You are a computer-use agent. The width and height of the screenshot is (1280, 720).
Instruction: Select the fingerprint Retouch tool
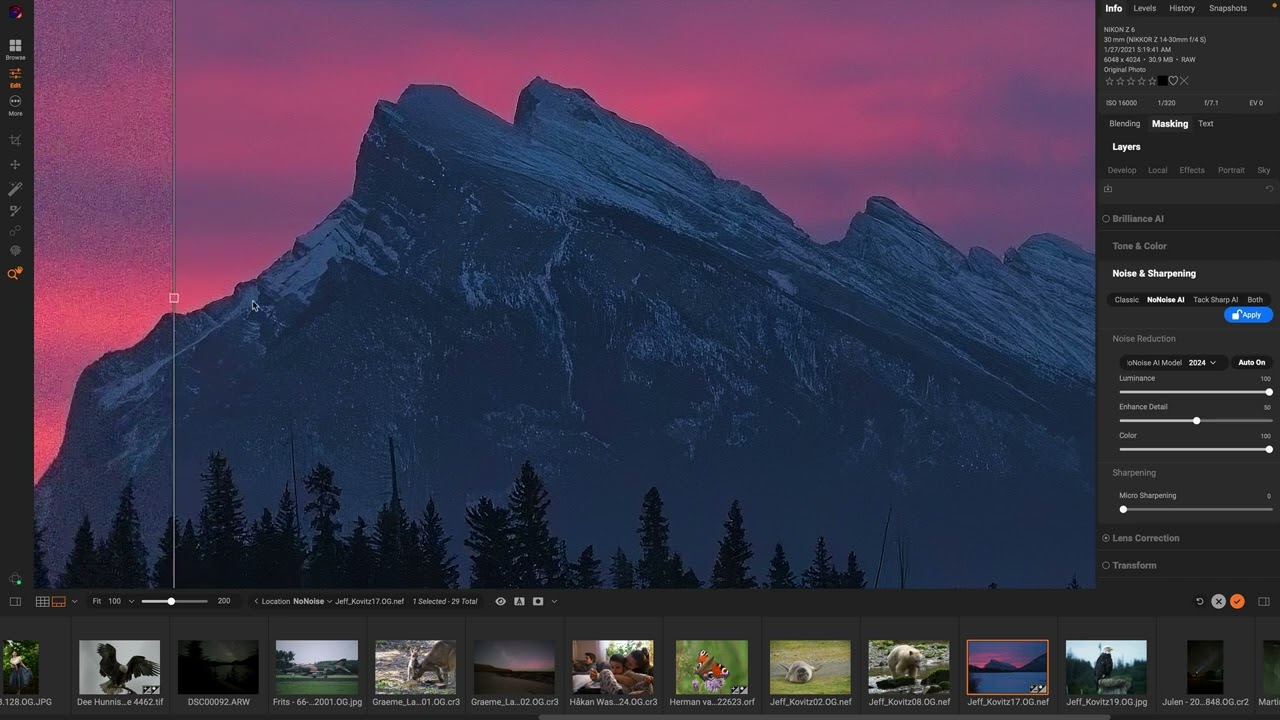click(x=15, y=251)
